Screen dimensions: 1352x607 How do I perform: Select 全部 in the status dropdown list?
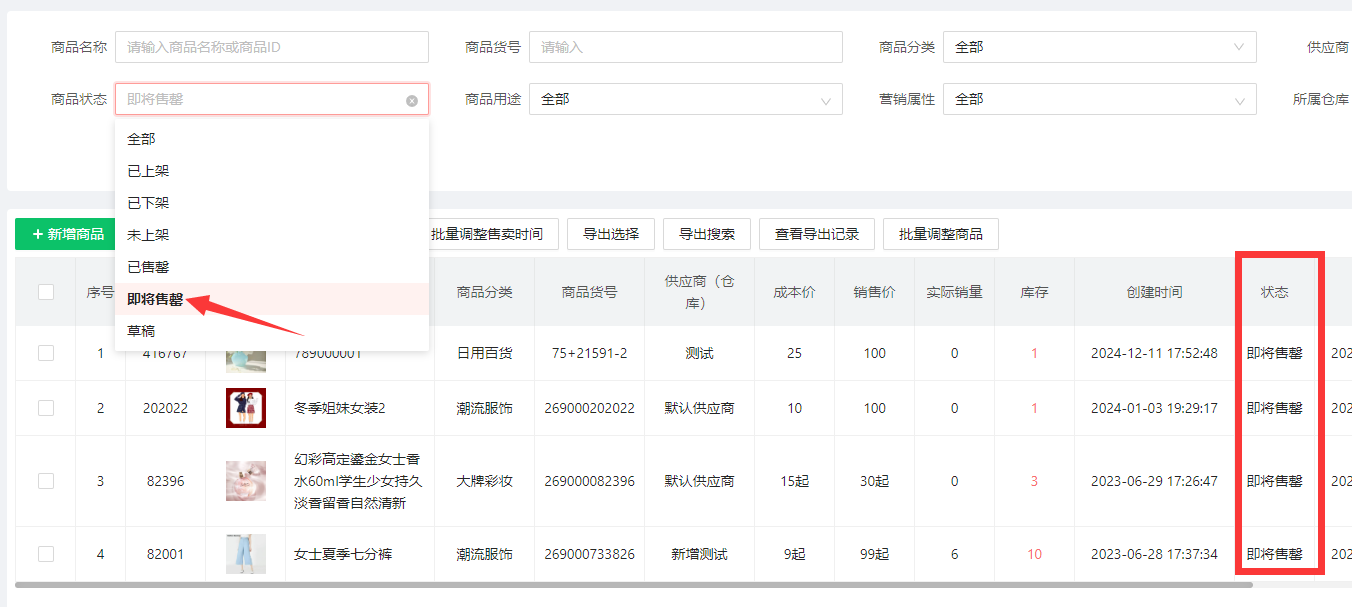tap(141, 139)
